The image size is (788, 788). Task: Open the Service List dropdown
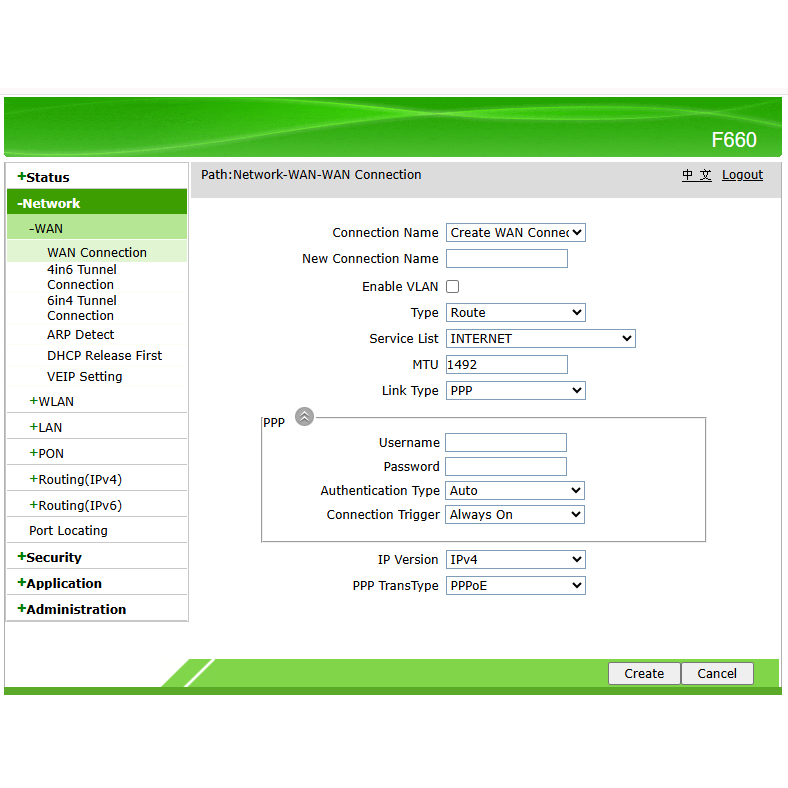540,339
